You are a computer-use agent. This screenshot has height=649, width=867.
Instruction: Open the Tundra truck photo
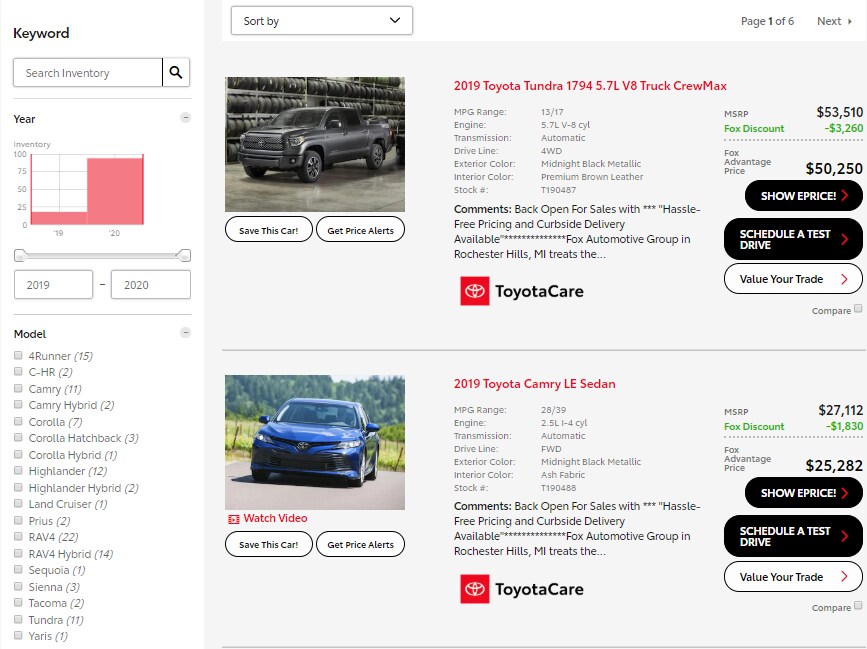315,144
